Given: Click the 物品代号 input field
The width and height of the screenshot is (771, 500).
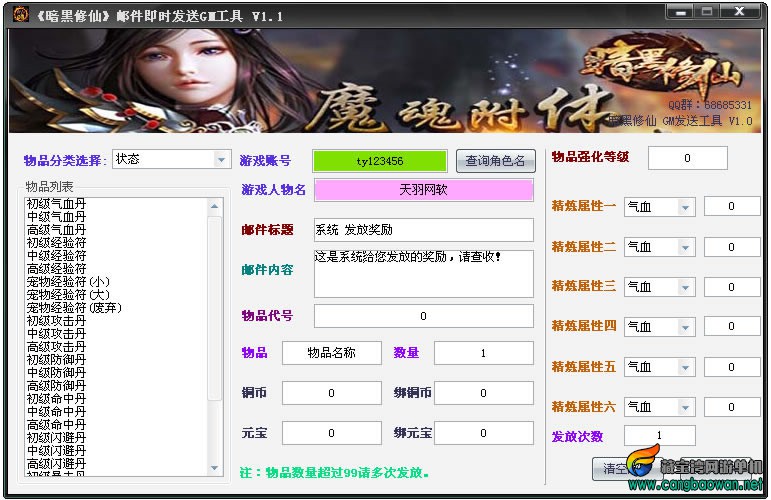Looking at the screenshot, I should click(423, 316).
